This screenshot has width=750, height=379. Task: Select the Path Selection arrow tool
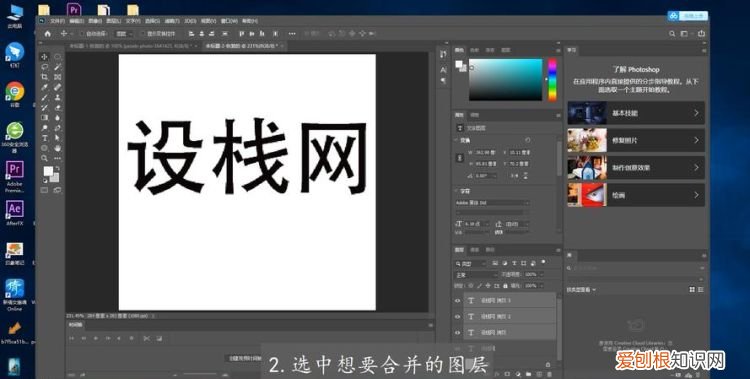point(57,138)
